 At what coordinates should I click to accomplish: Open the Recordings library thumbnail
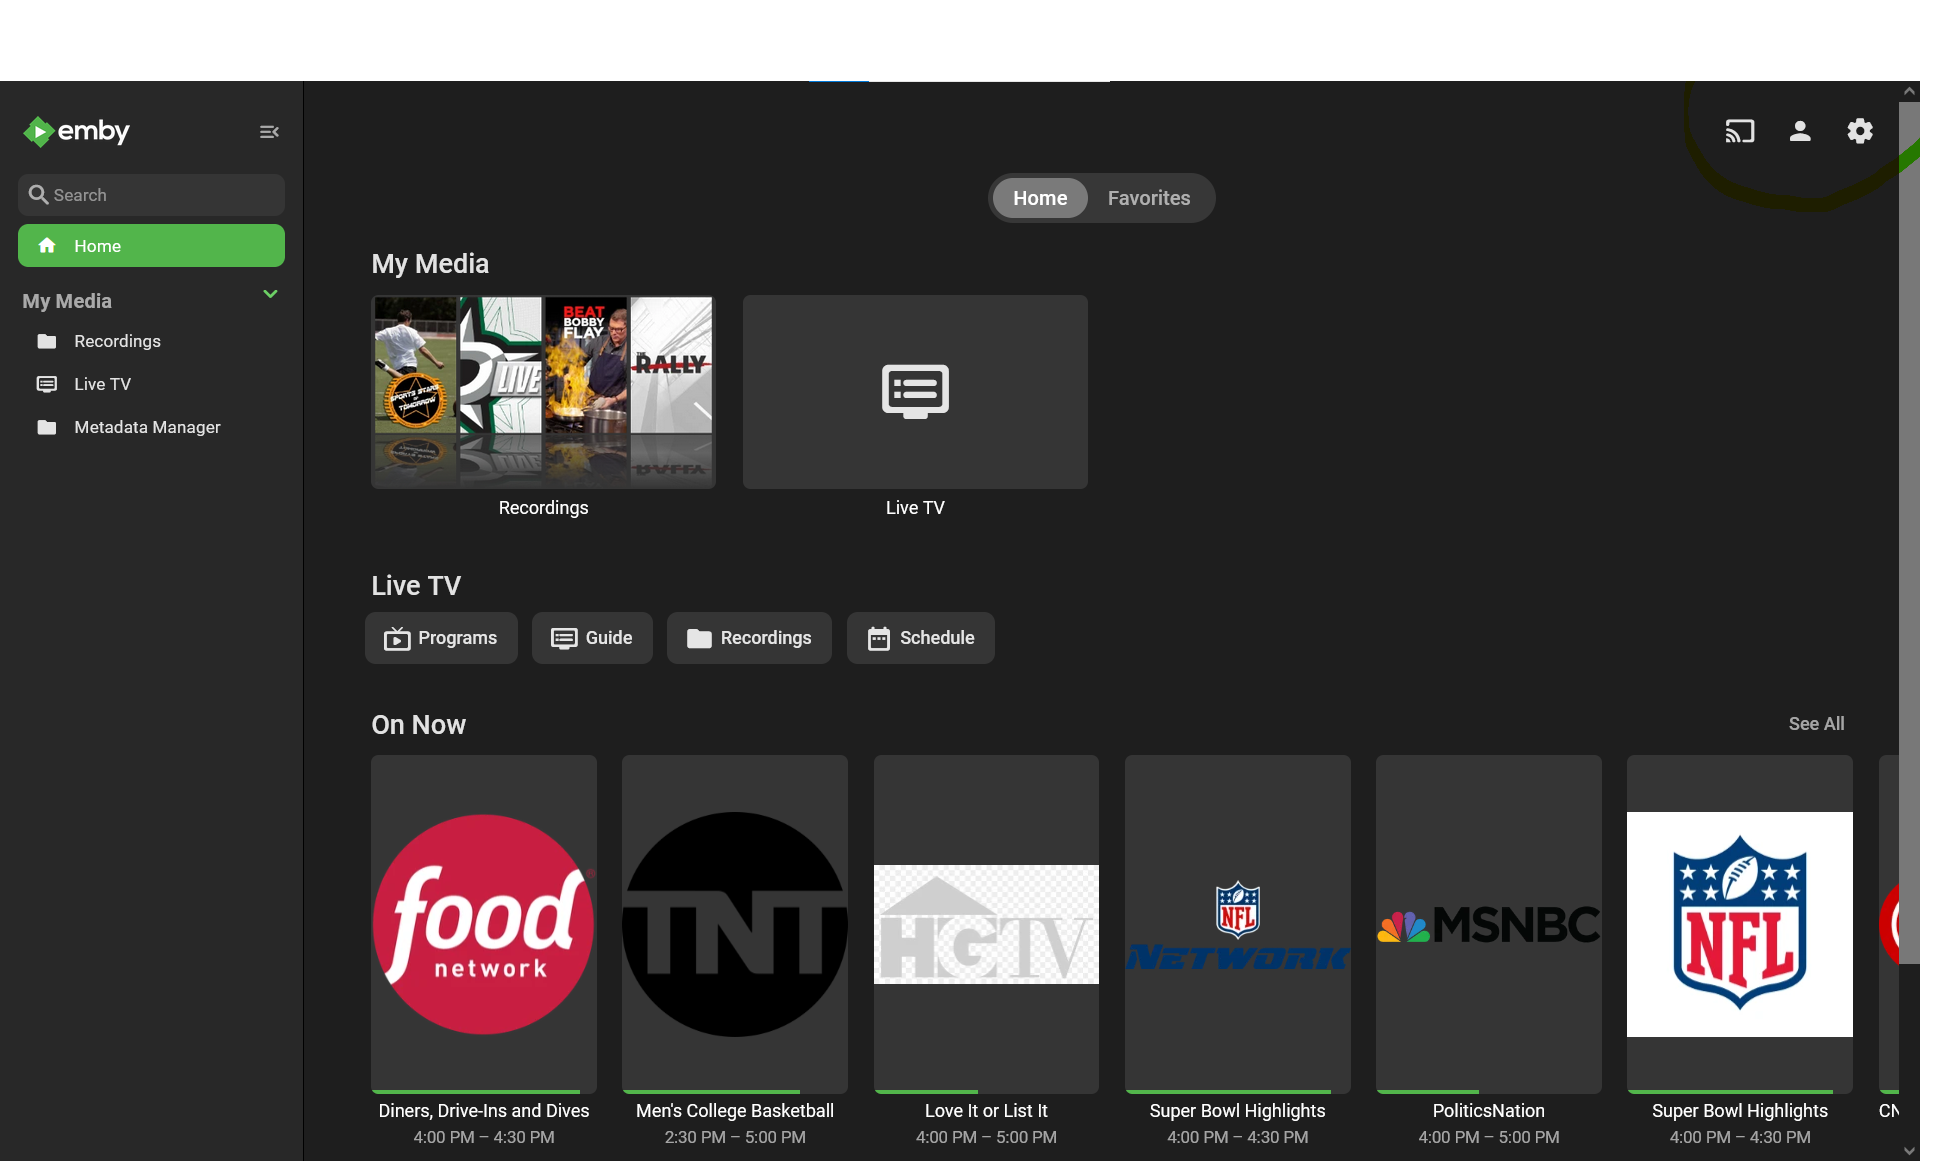(x=543, y=392)
